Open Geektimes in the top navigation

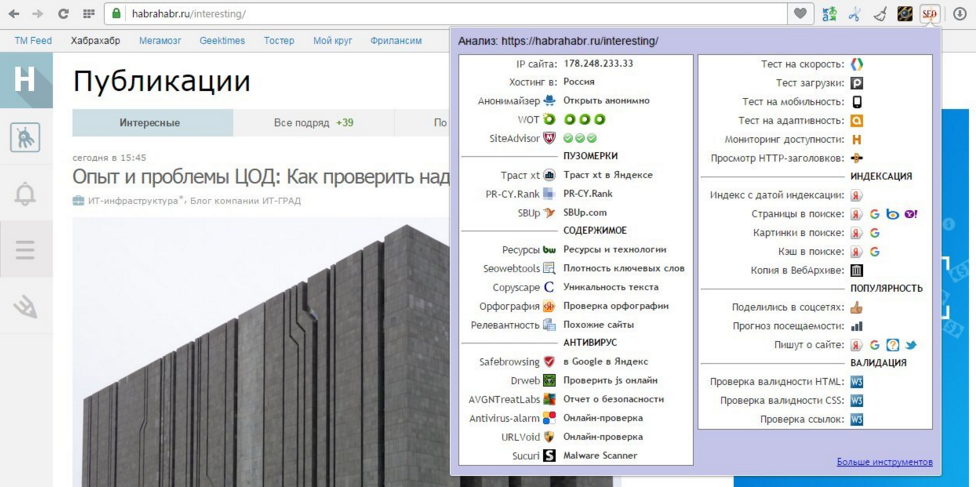[222, 41]
